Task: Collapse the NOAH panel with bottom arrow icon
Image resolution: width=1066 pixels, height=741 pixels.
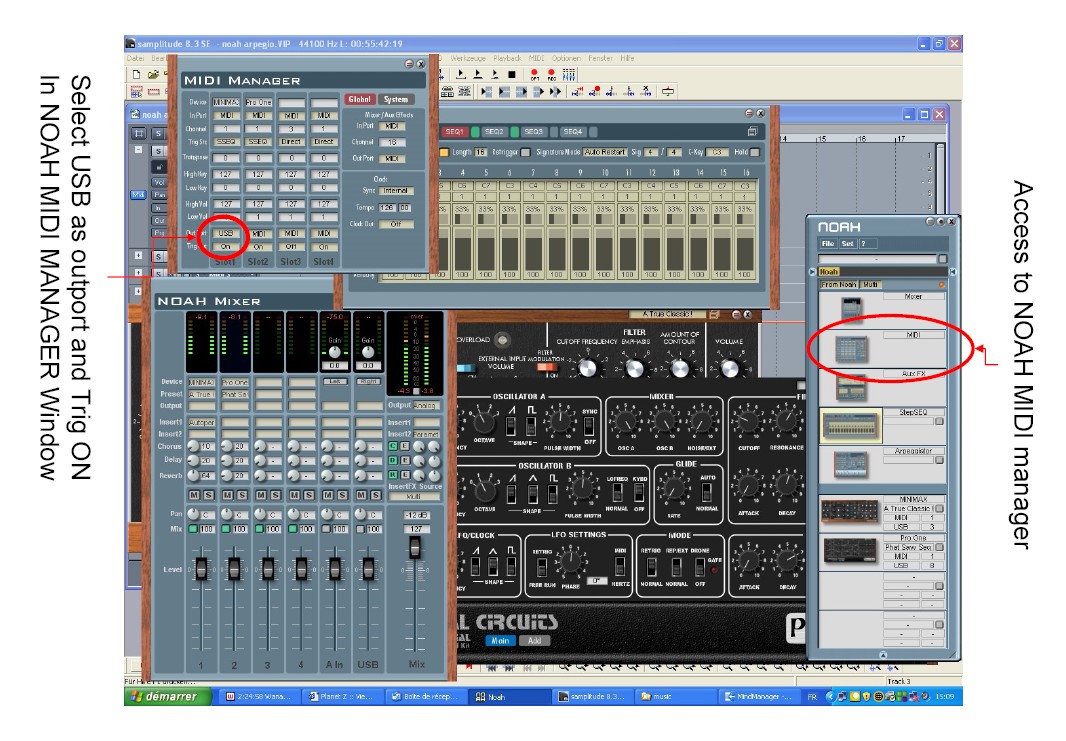Action: click(x=882, y=655)
